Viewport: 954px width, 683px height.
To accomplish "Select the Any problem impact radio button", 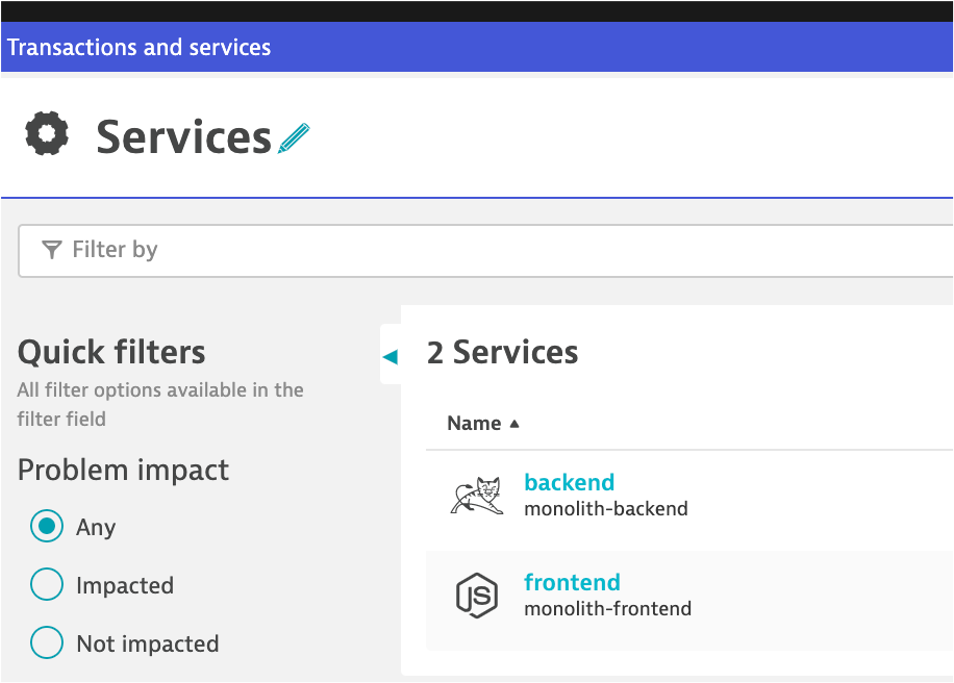I will pyautogui.click(x=47, y=526).
